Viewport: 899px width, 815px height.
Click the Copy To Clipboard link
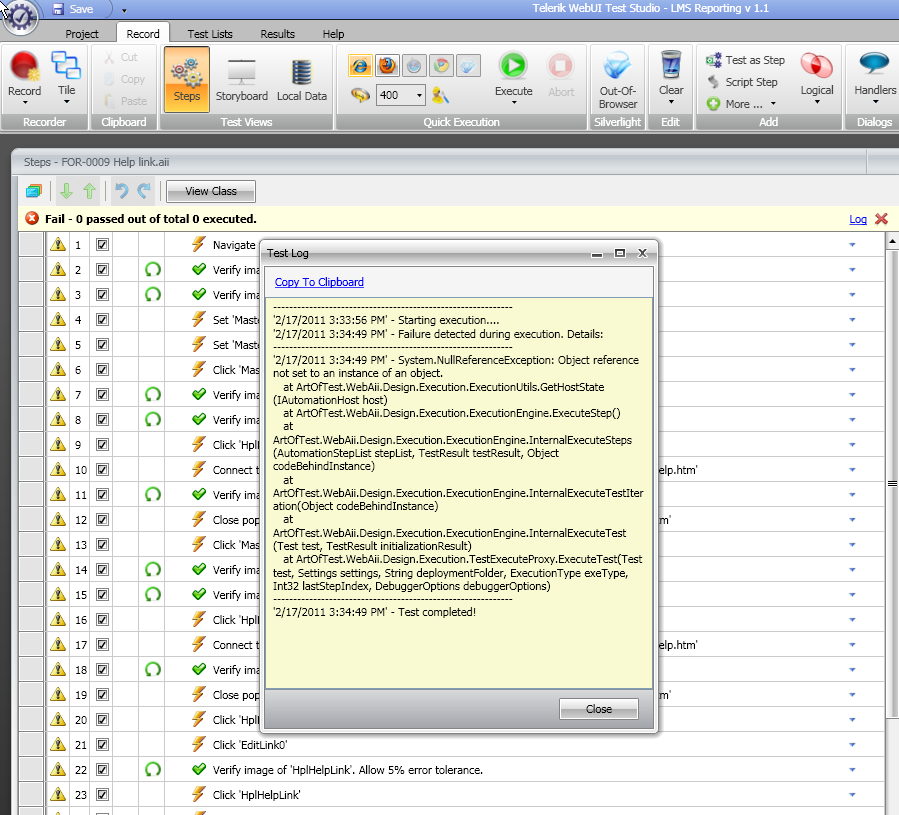pos(319,282)
